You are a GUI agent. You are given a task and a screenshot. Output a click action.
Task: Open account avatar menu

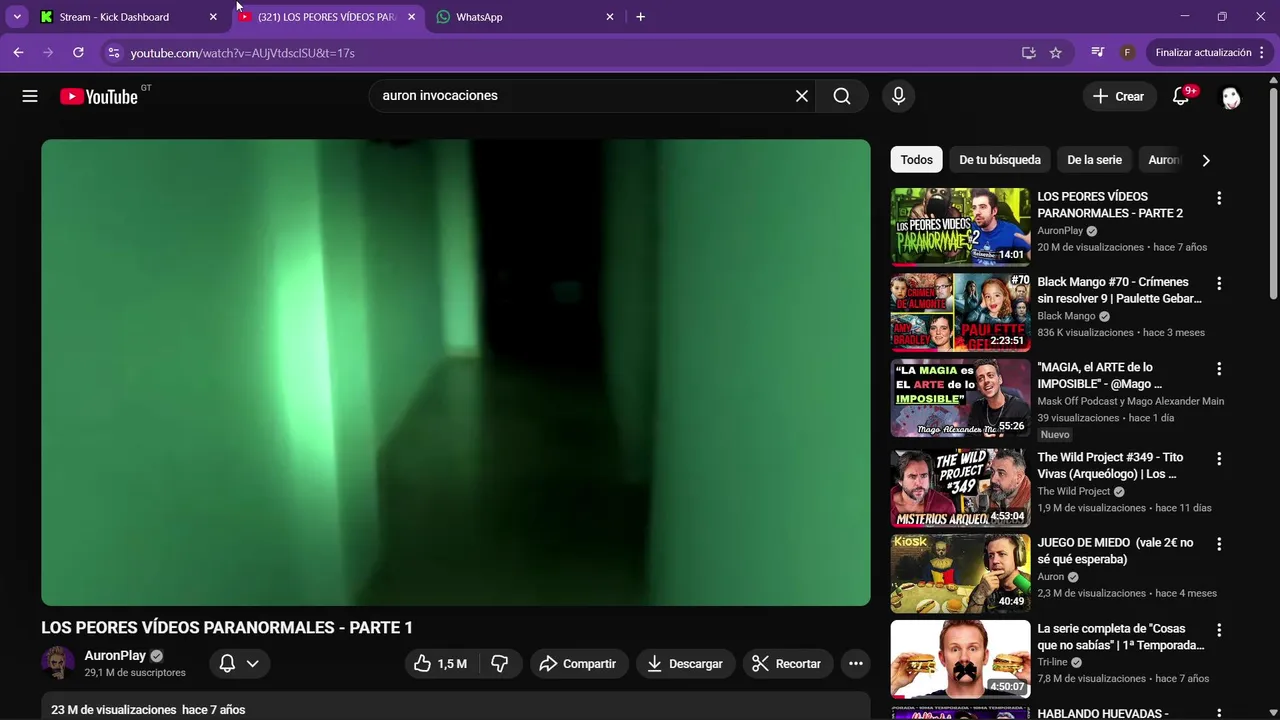[1231, 97]
